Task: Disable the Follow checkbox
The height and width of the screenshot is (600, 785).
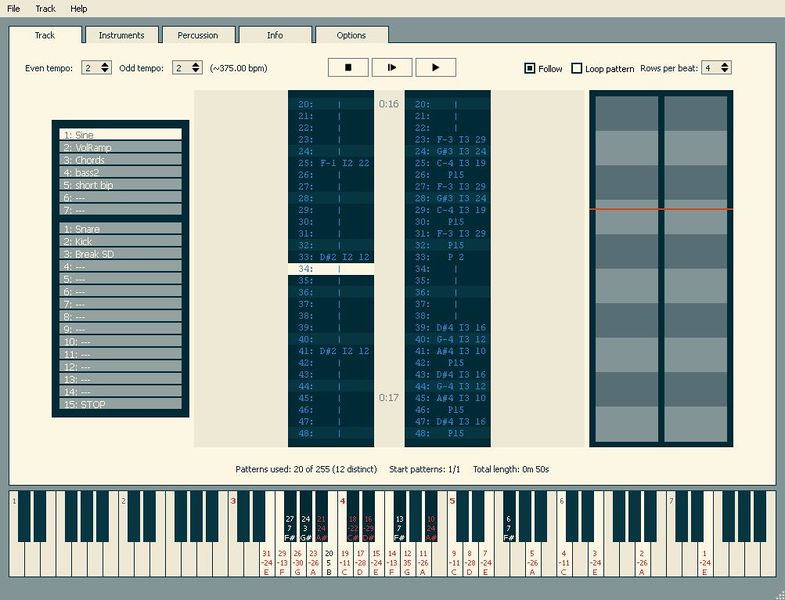Action: 530,69
